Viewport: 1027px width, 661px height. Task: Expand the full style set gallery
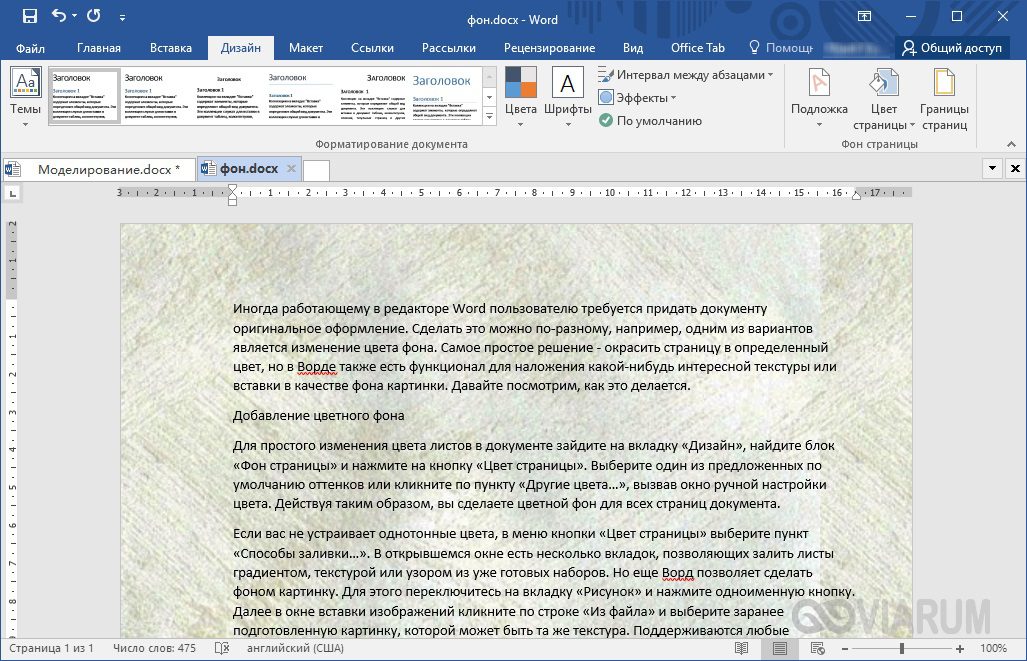489,117
